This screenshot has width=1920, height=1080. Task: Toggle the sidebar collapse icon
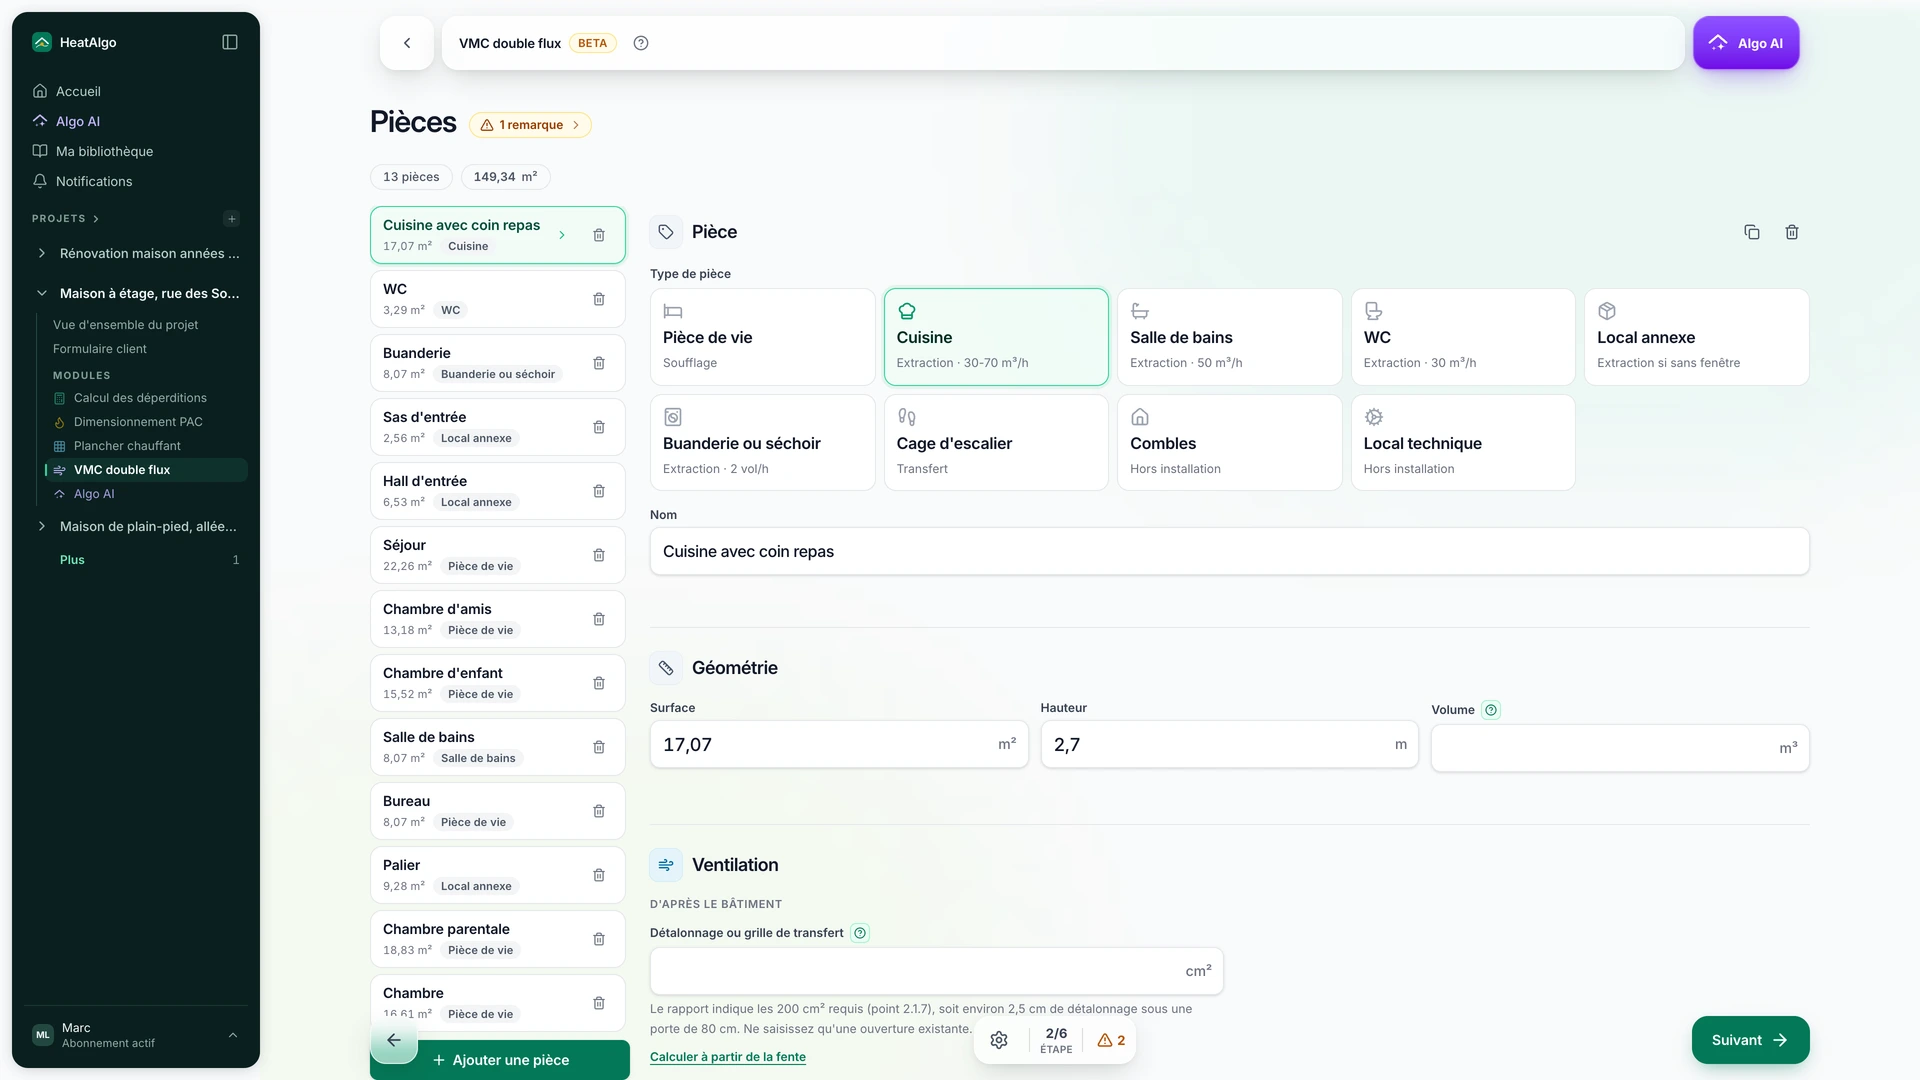(230, 42)
